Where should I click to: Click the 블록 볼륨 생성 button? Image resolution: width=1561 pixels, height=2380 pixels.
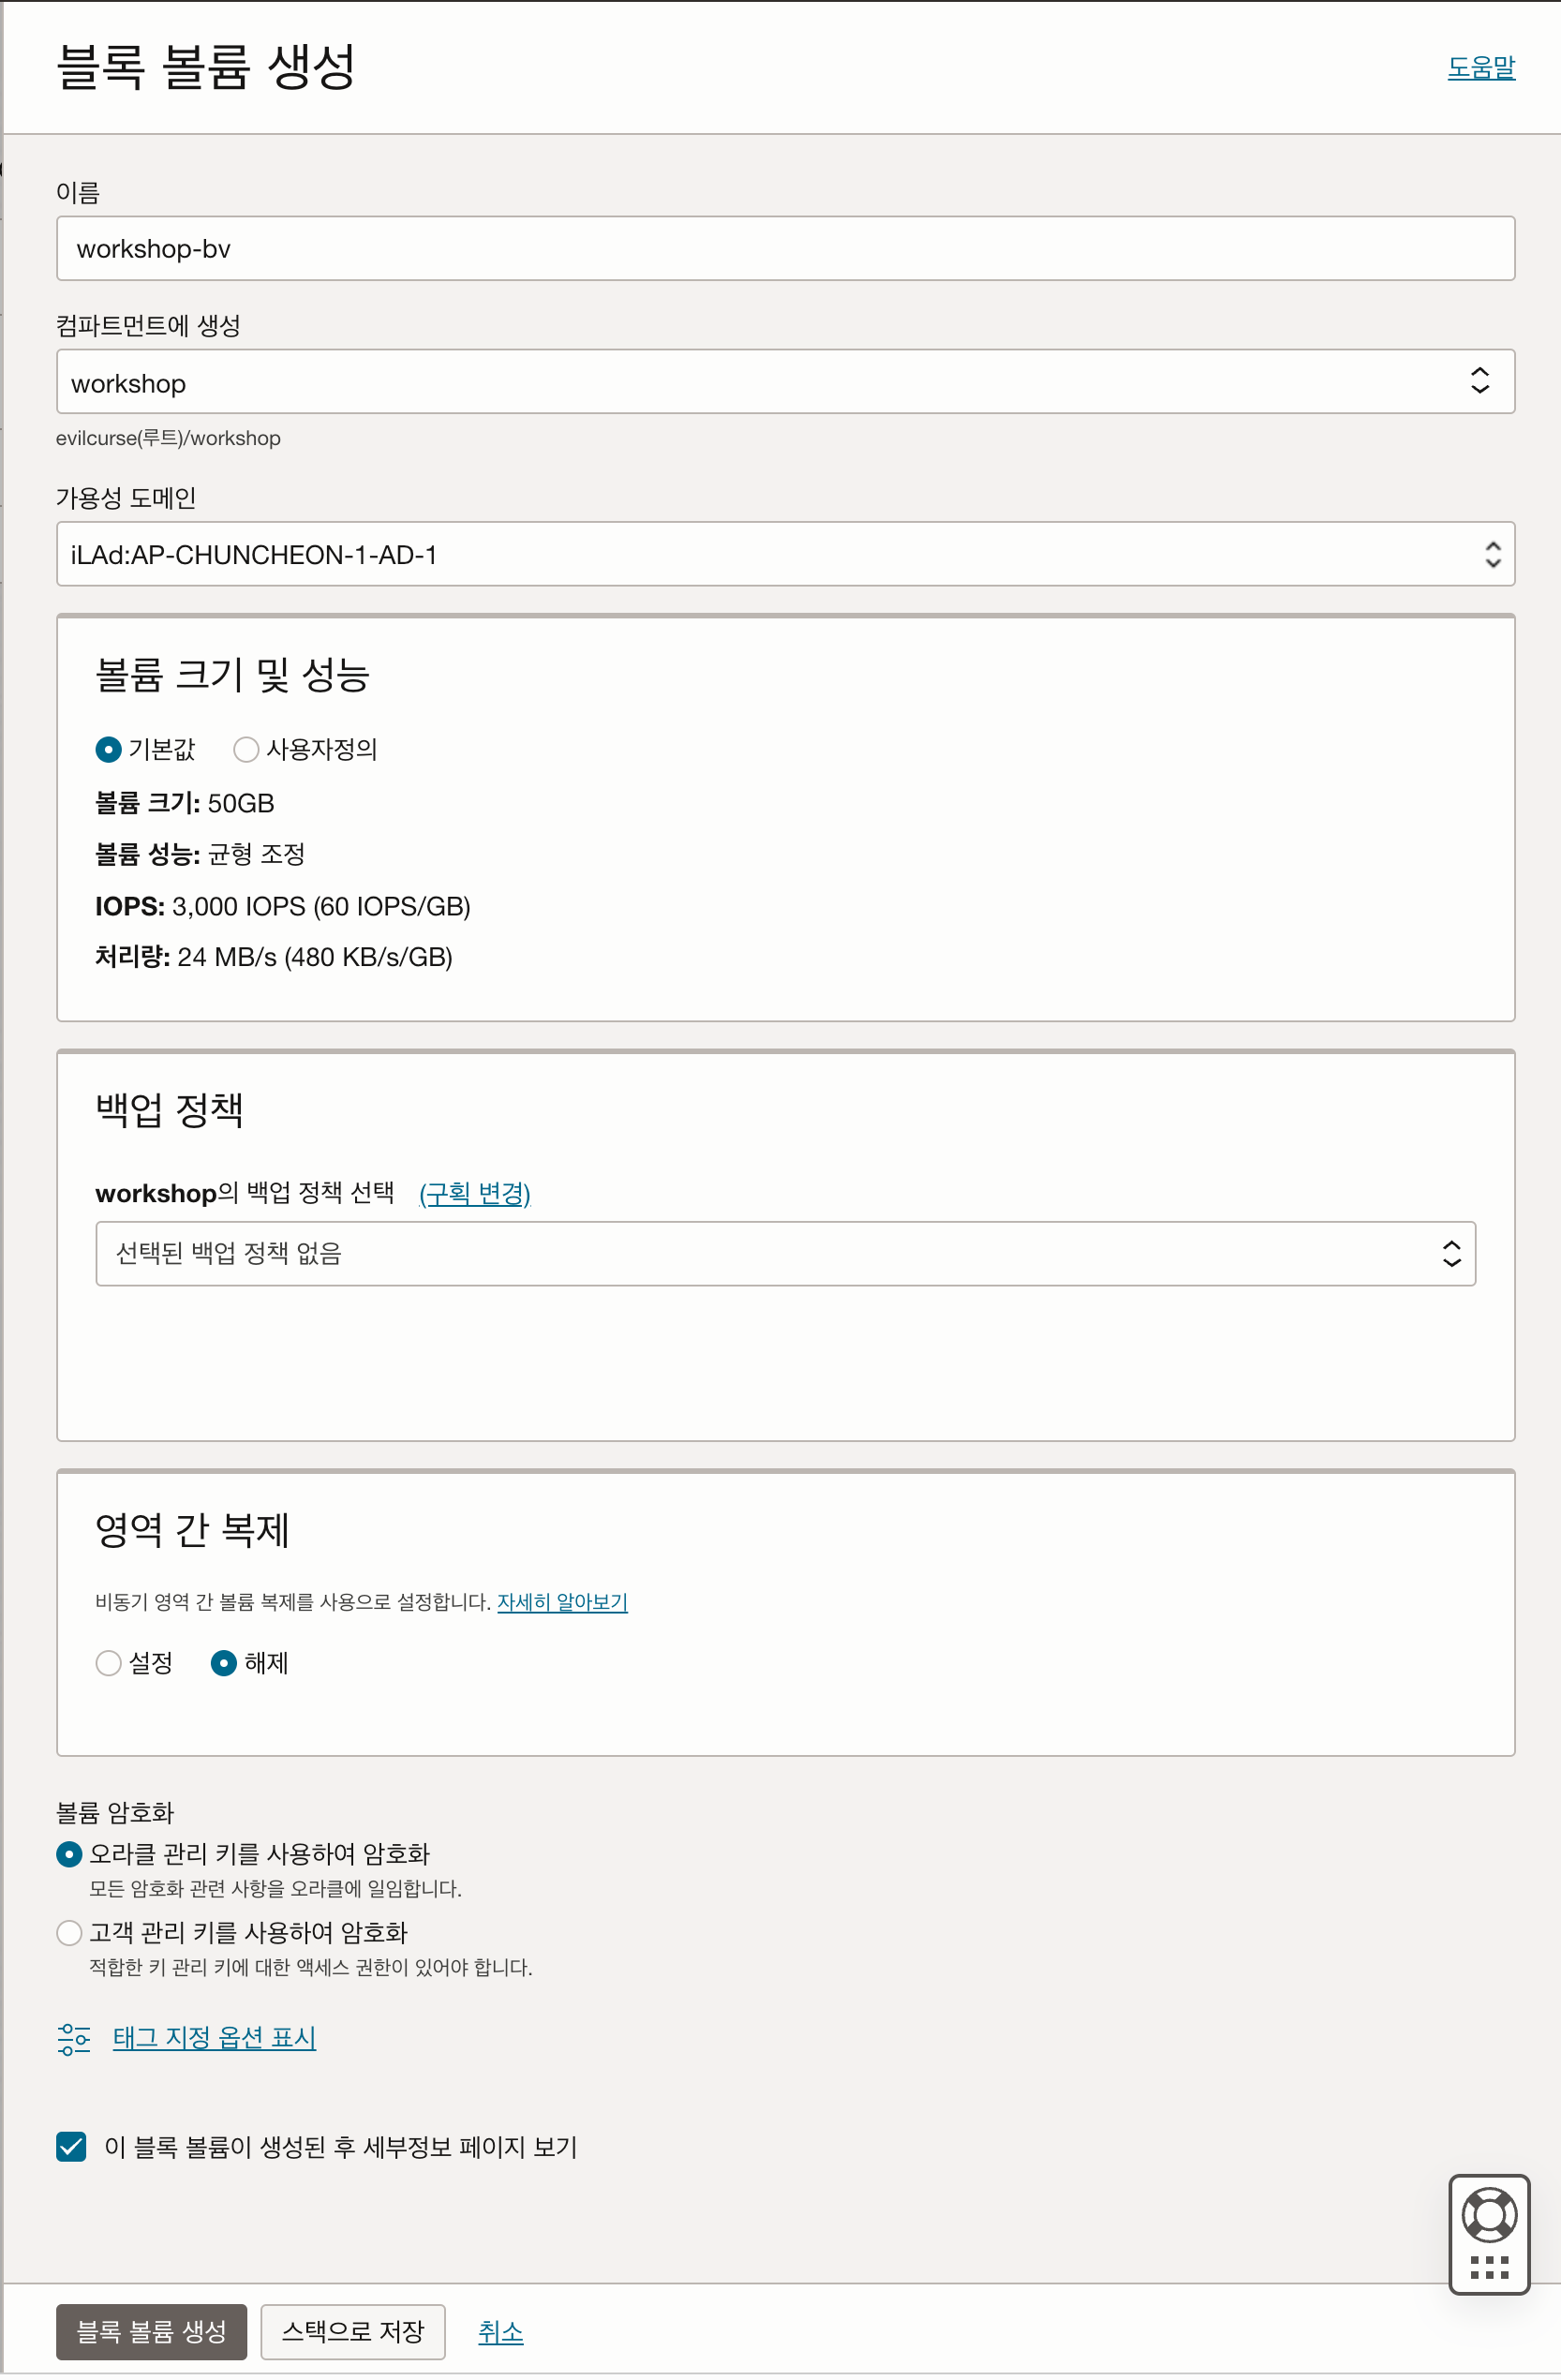click(151, 2331)
